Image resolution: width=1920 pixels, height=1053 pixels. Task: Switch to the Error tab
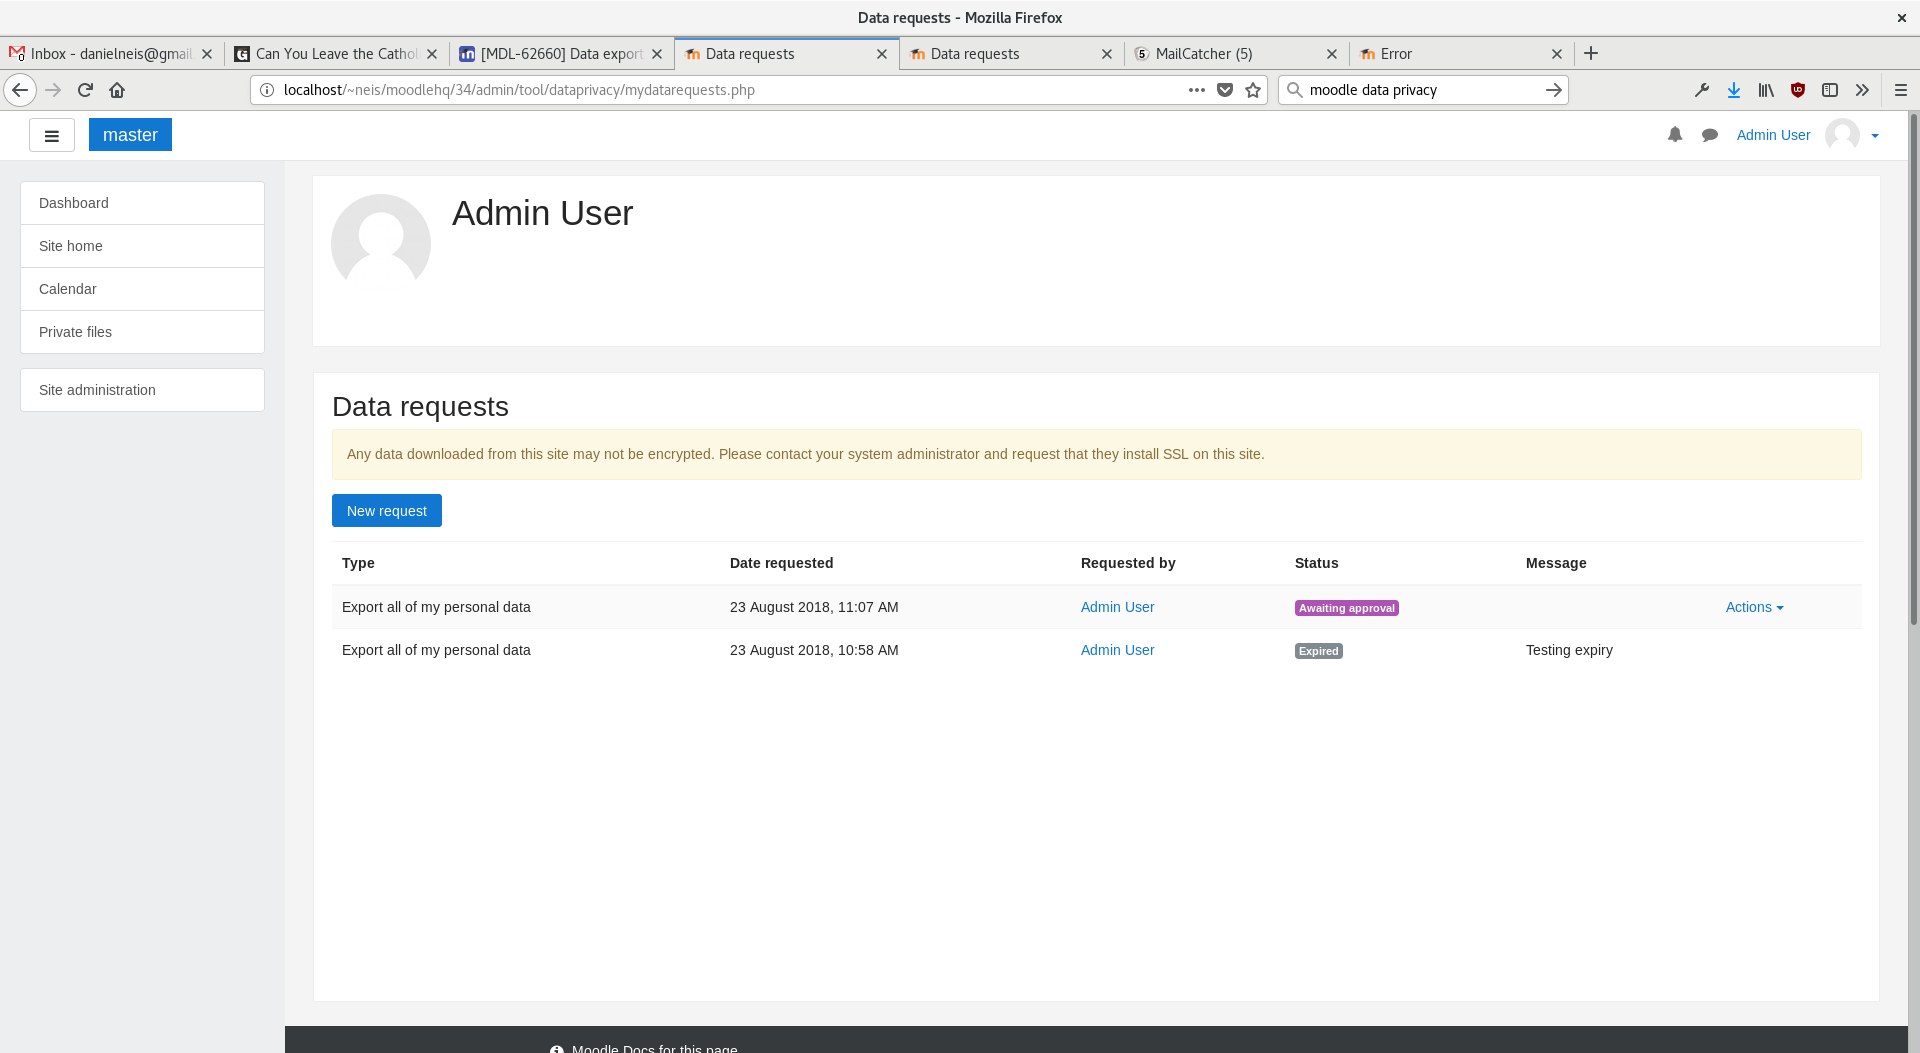tap(1462, 54)
